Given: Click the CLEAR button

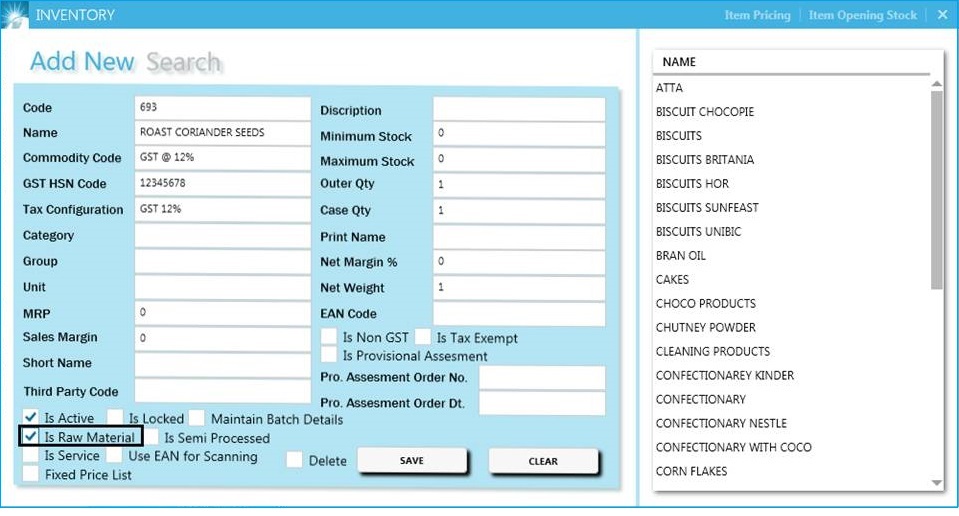Looking at the screenshot, I should point(543,462).
